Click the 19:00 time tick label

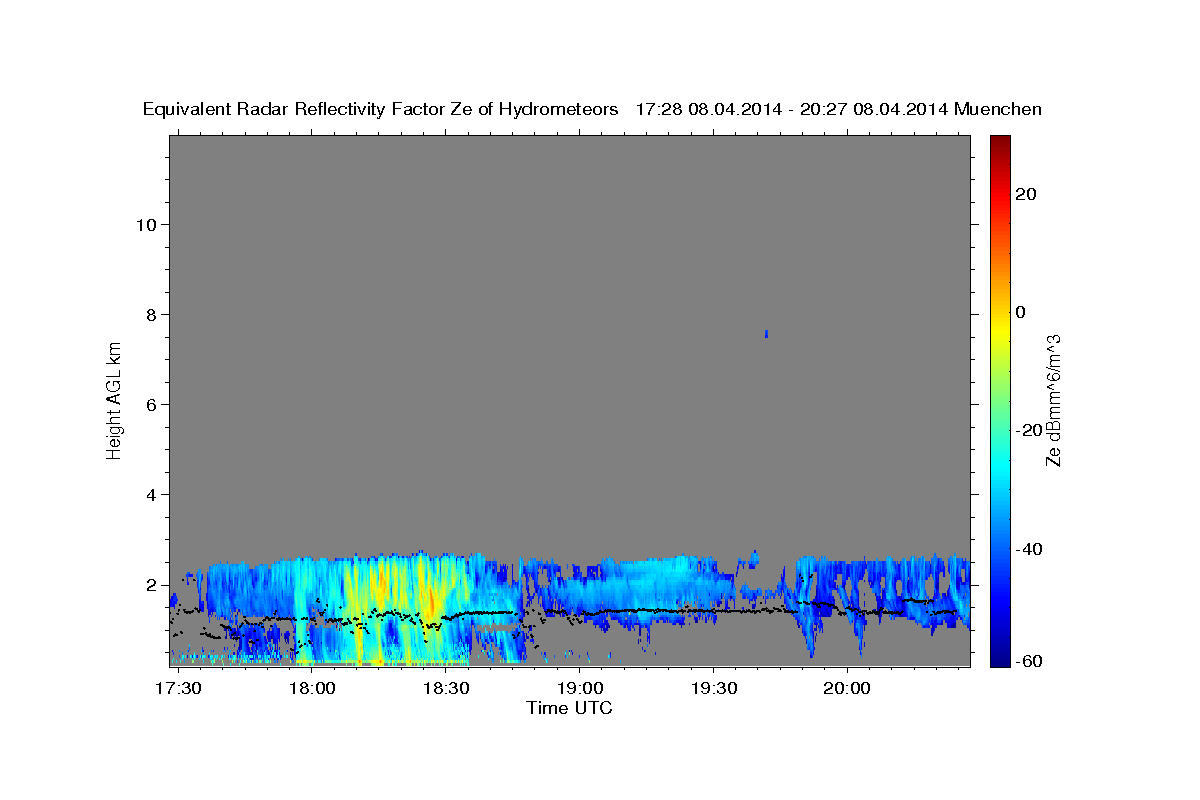(580, 689)
